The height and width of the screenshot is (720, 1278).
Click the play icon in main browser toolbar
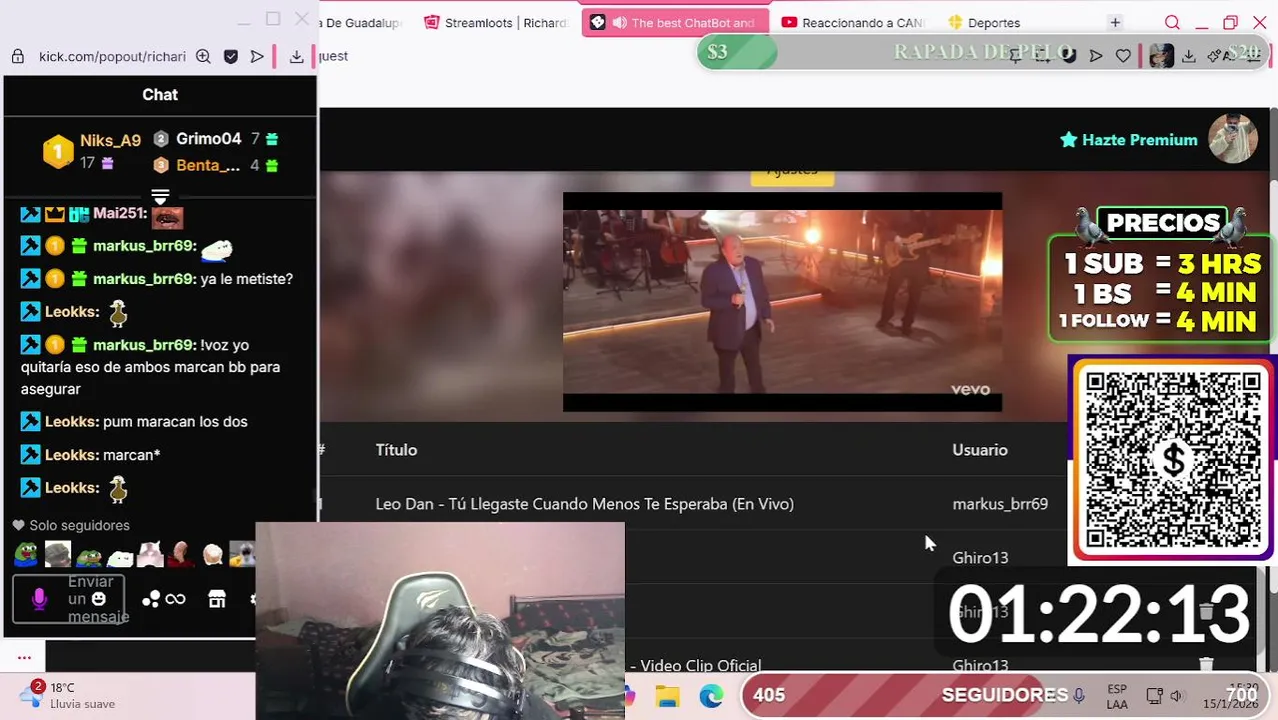[x=1096, y=56]
